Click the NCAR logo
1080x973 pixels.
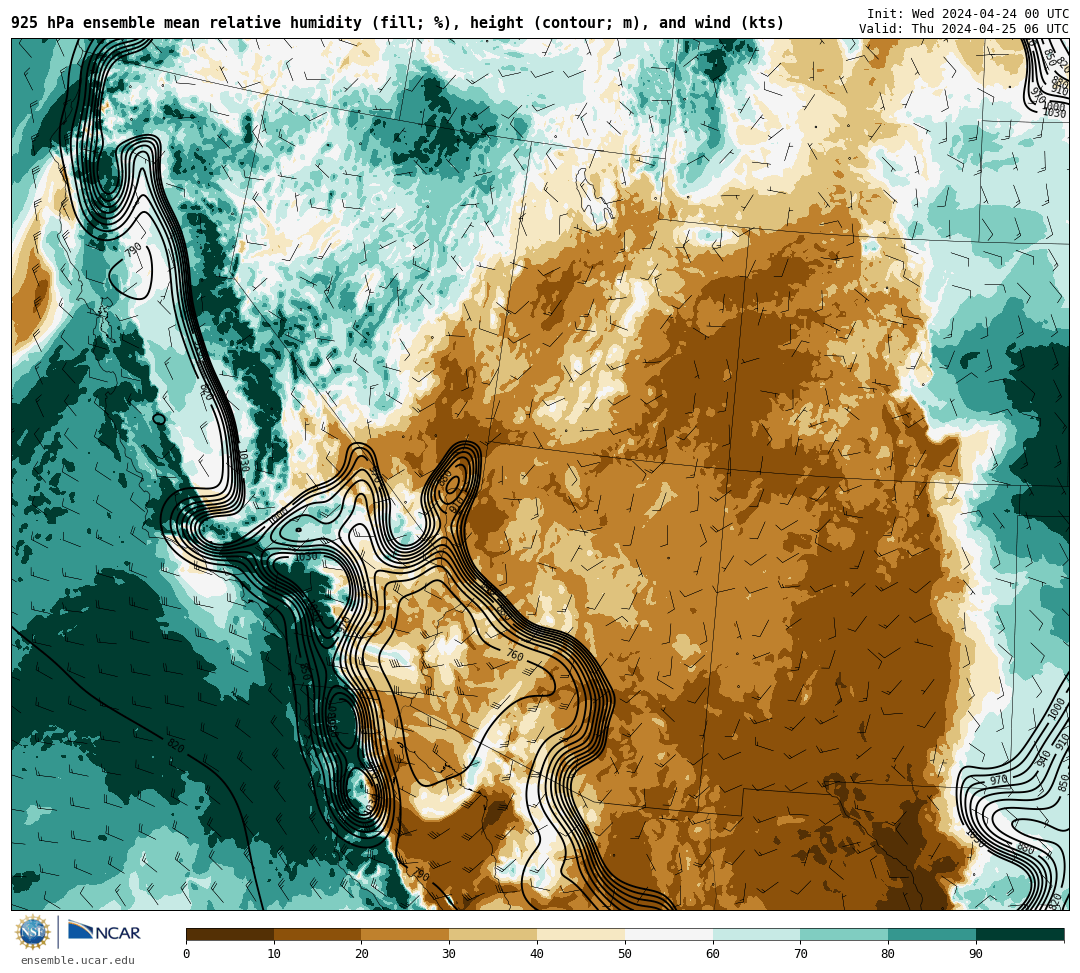[105, 931]
